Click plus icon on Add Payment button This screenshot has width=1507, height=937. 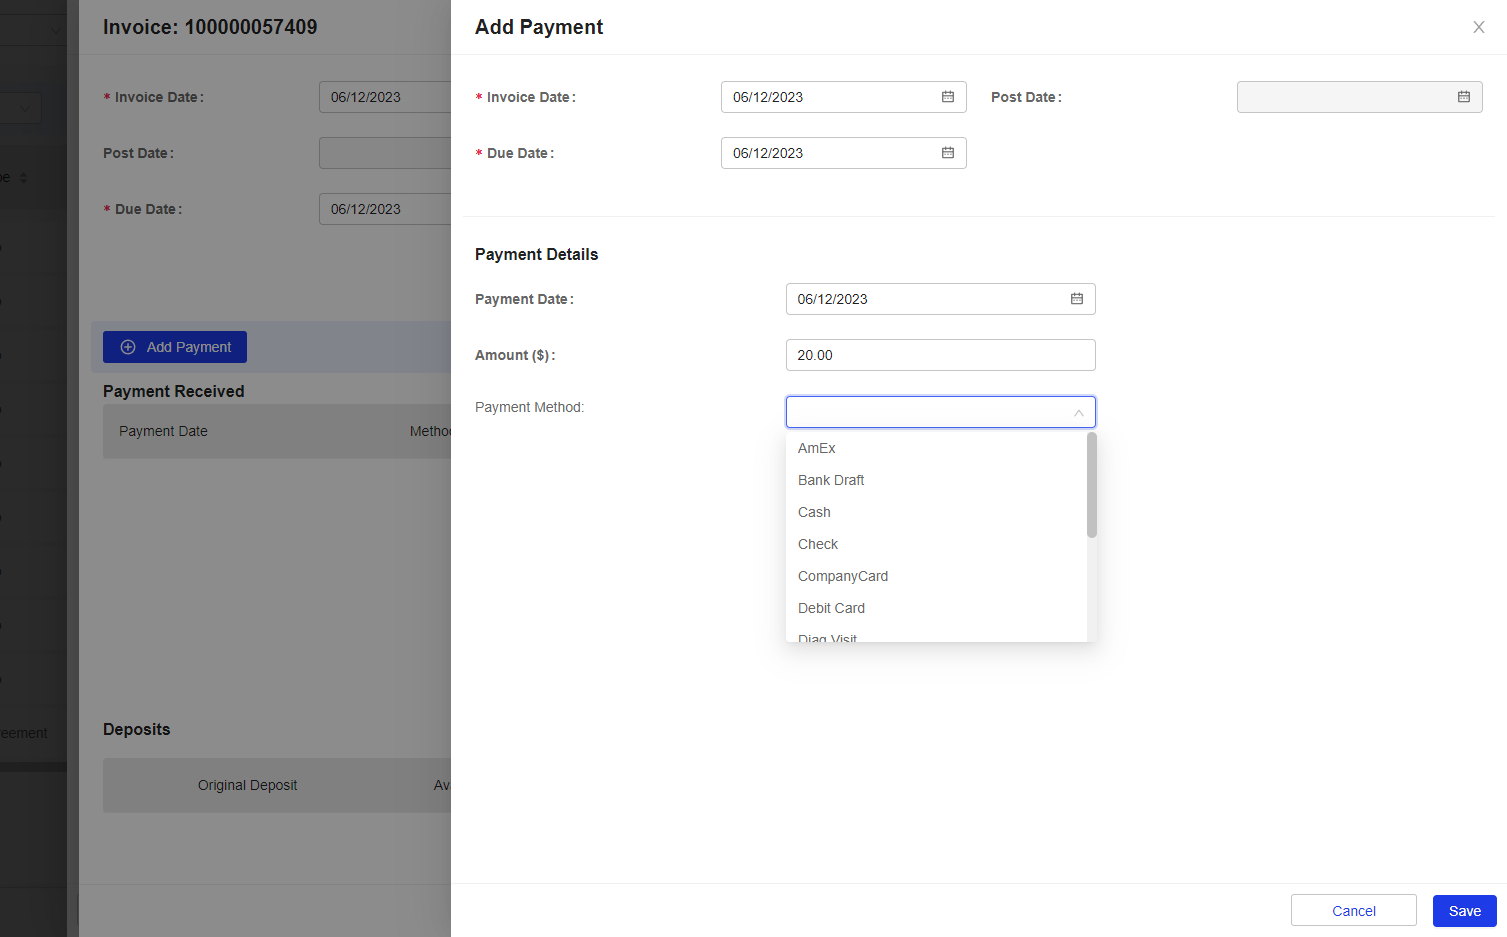128,347
